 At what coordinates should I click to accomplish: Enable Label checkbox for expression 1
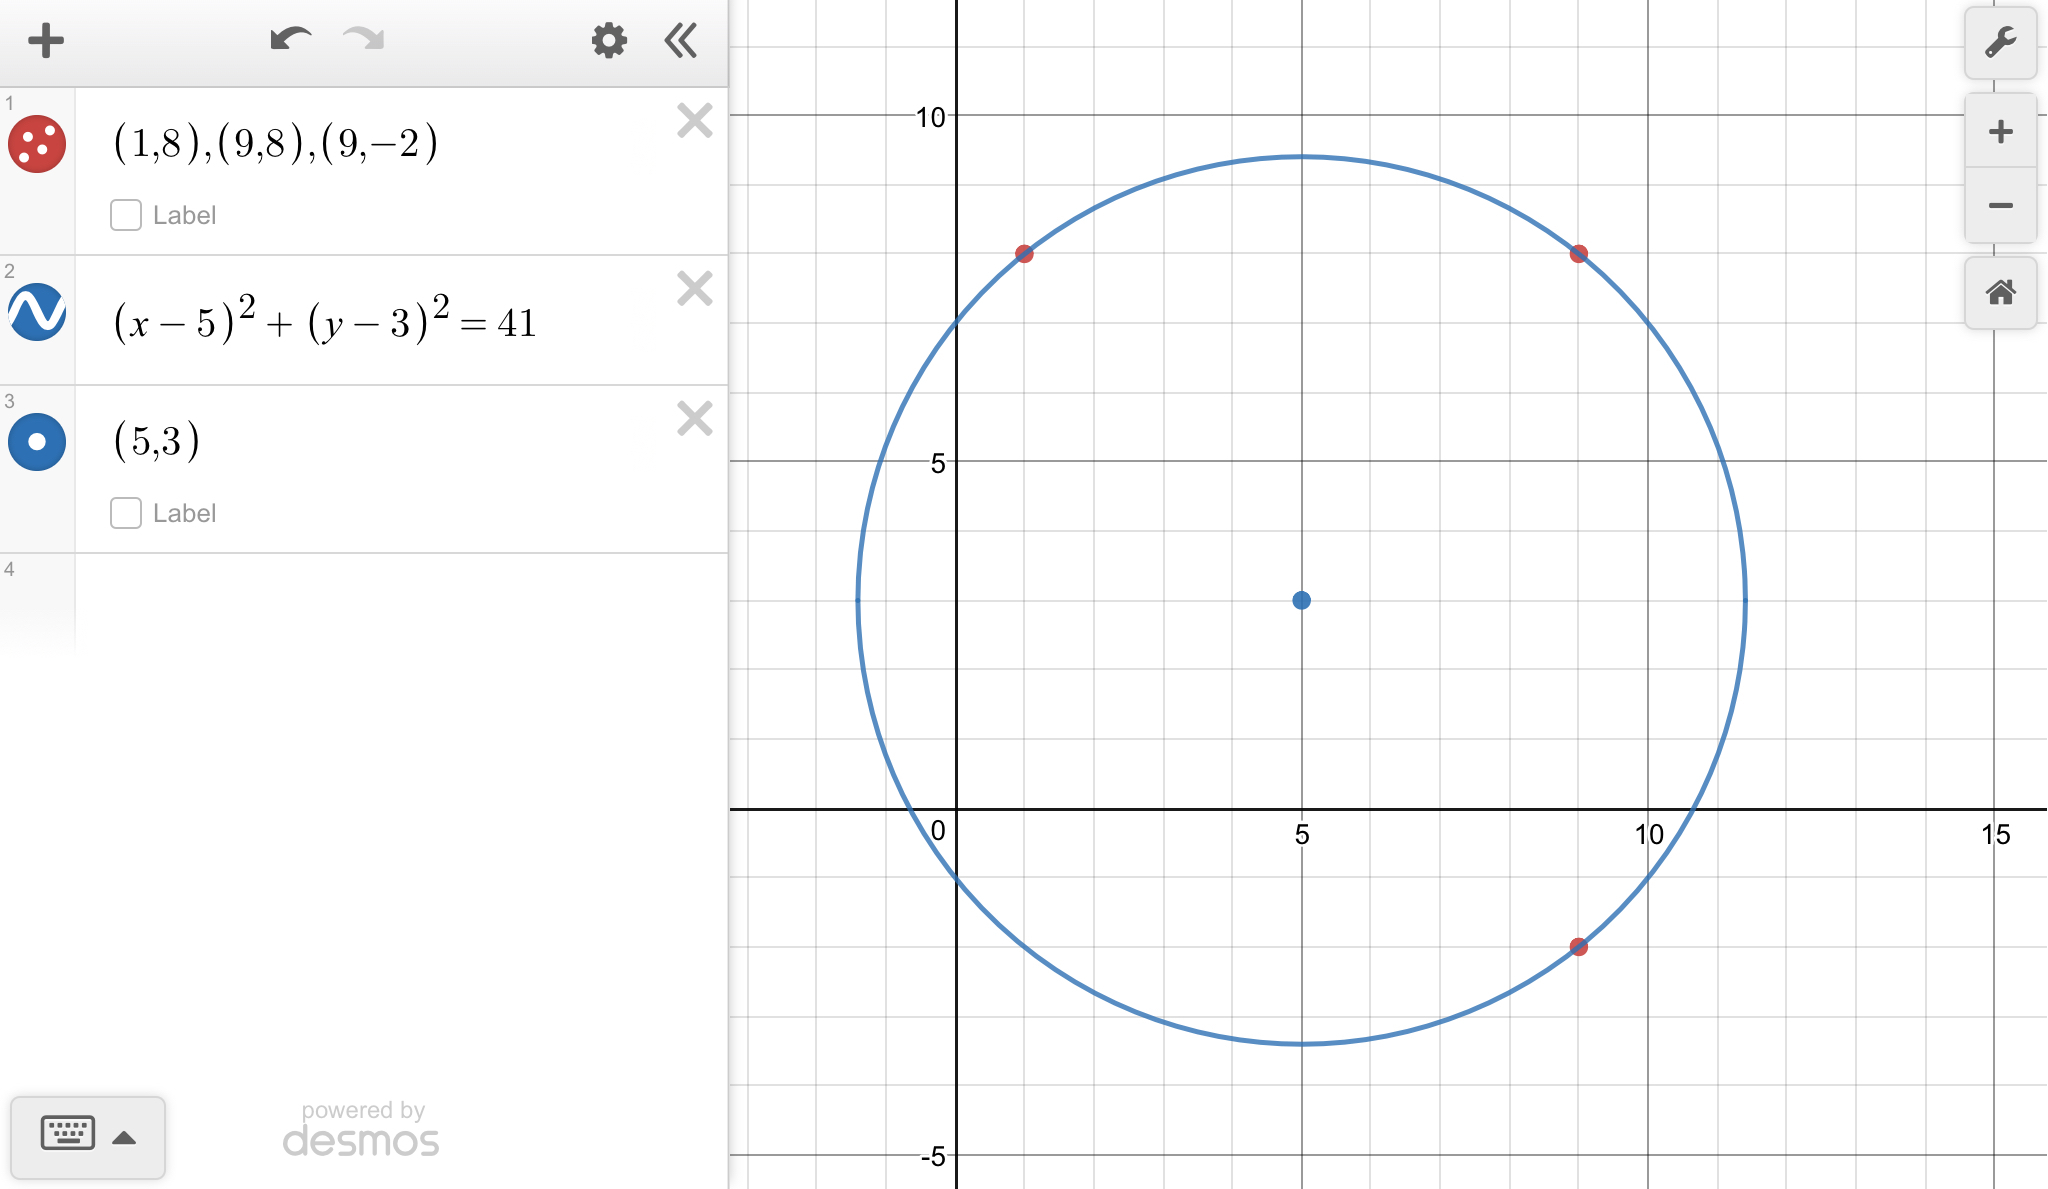click(126, 215)
